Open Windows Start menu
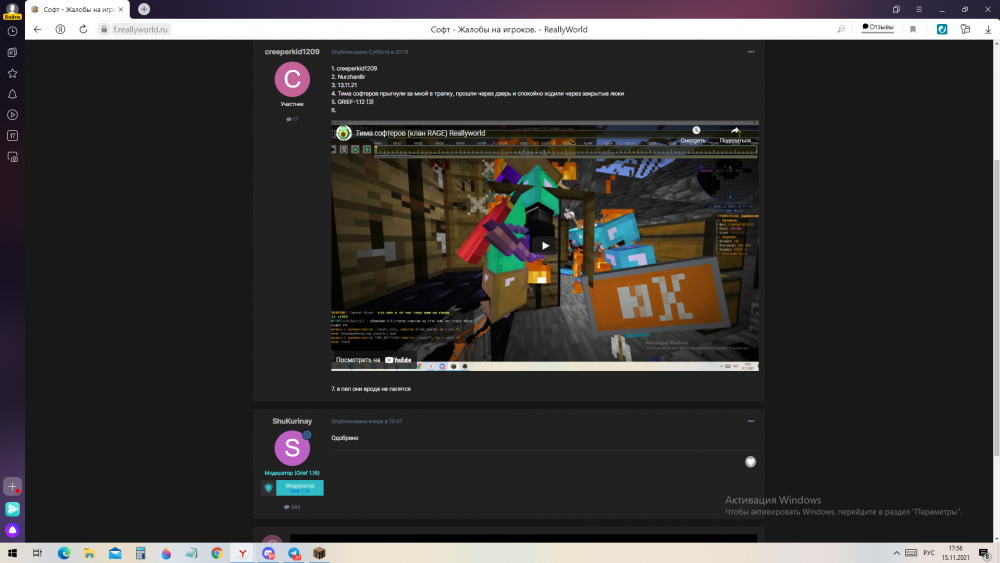The height and width of the screenshot is (563, 1000). (x=12, y=553)
